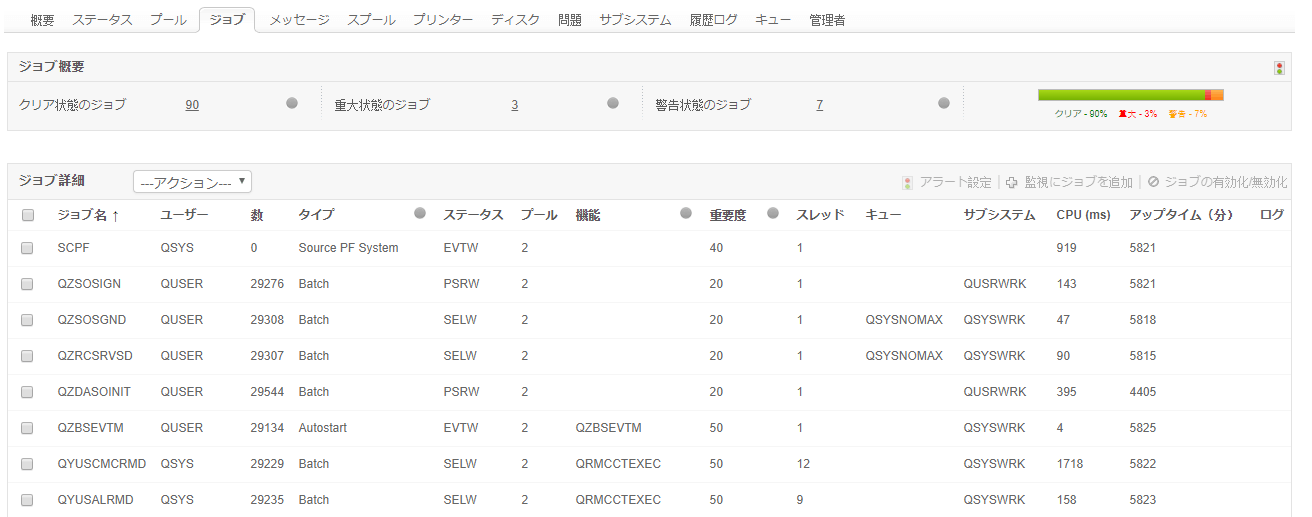Check the box for SCPF job
The width and height of the screenshot is (1312, 517).
(x=28, y=248)
